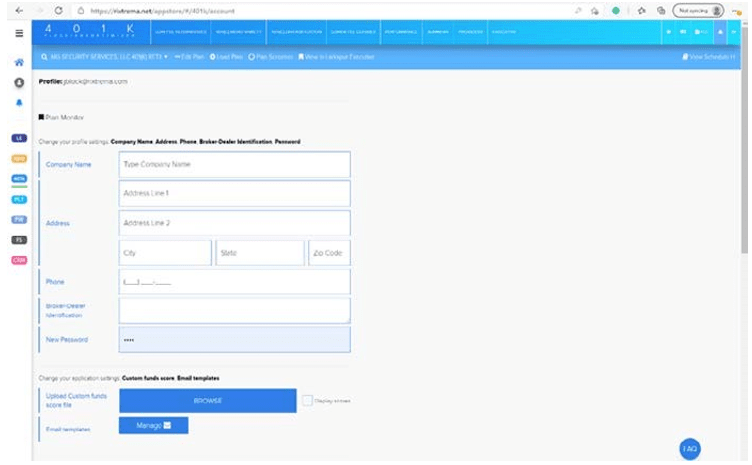This screenshot has height=465, width=752.
Task: Select the pink CRM sidebar badge
Action: pos(19,260)
